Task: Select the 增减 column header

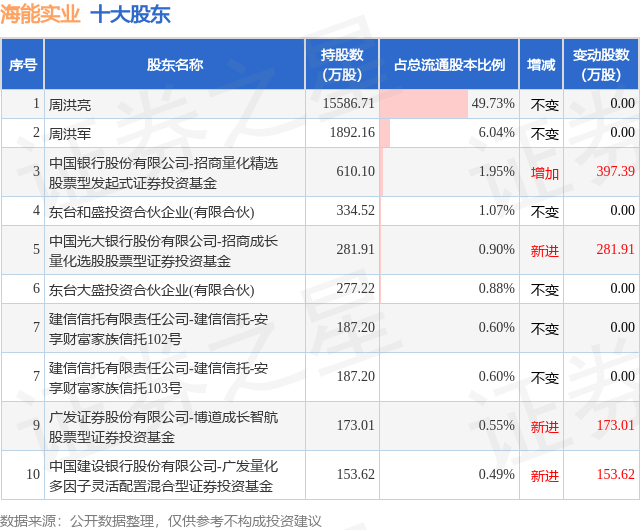Action: point(541,65)
